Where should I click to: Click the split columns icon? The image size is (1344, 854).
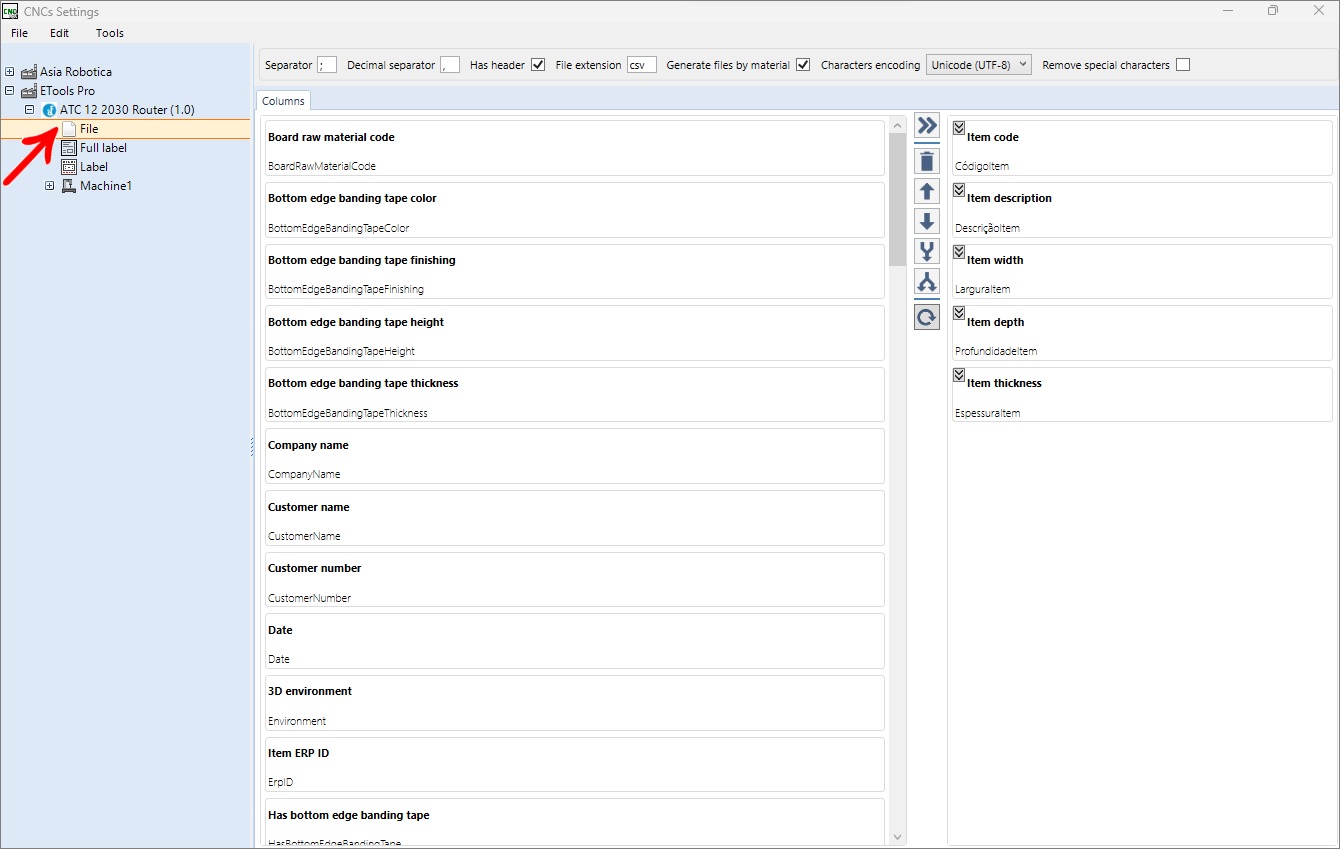pyautogui.click(x=927, y=282)
